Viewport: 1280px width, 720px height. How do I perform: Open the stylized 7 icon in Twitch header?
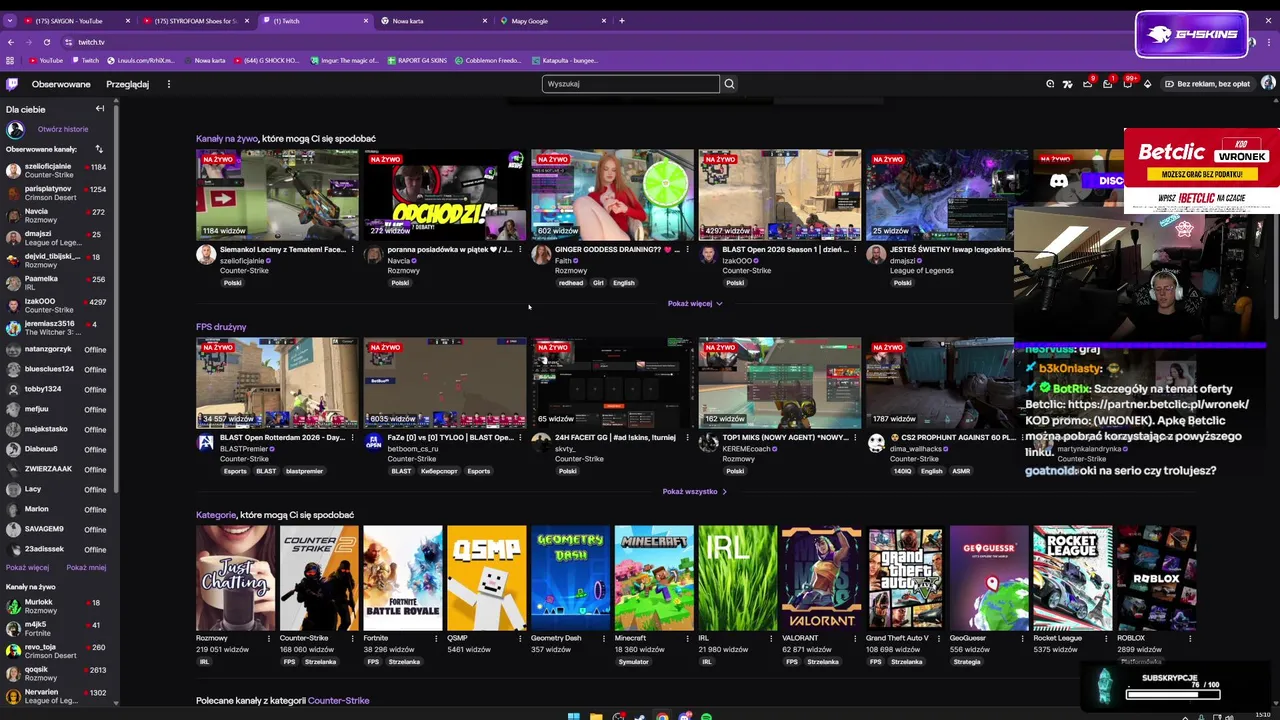[1068, 84]
